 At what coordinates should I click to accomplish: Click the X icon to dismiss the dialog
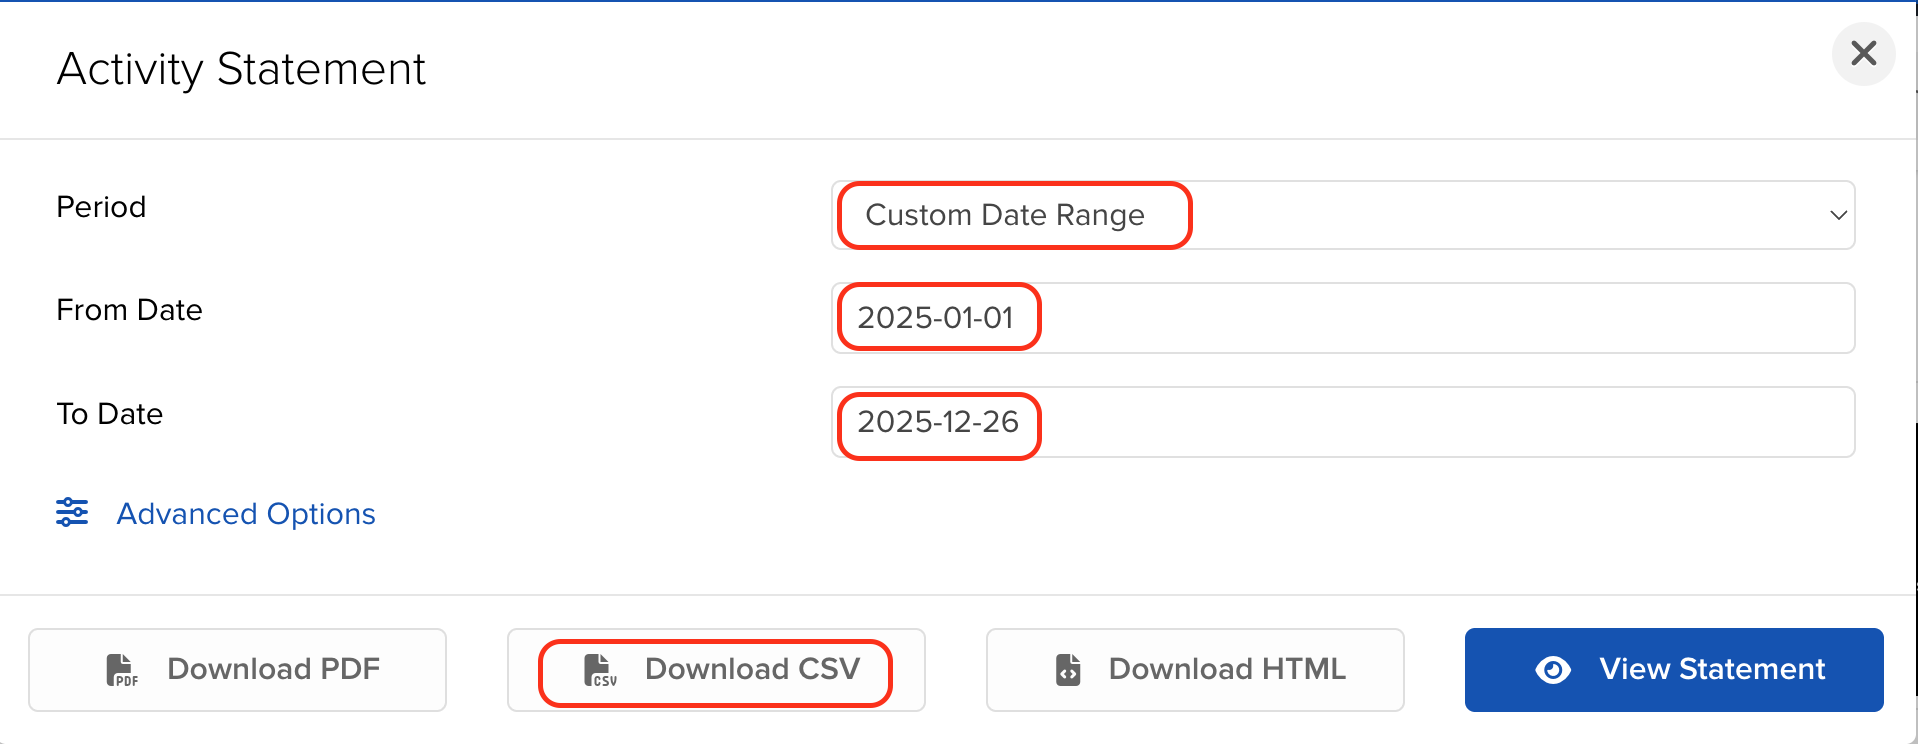pos(1862,54)
